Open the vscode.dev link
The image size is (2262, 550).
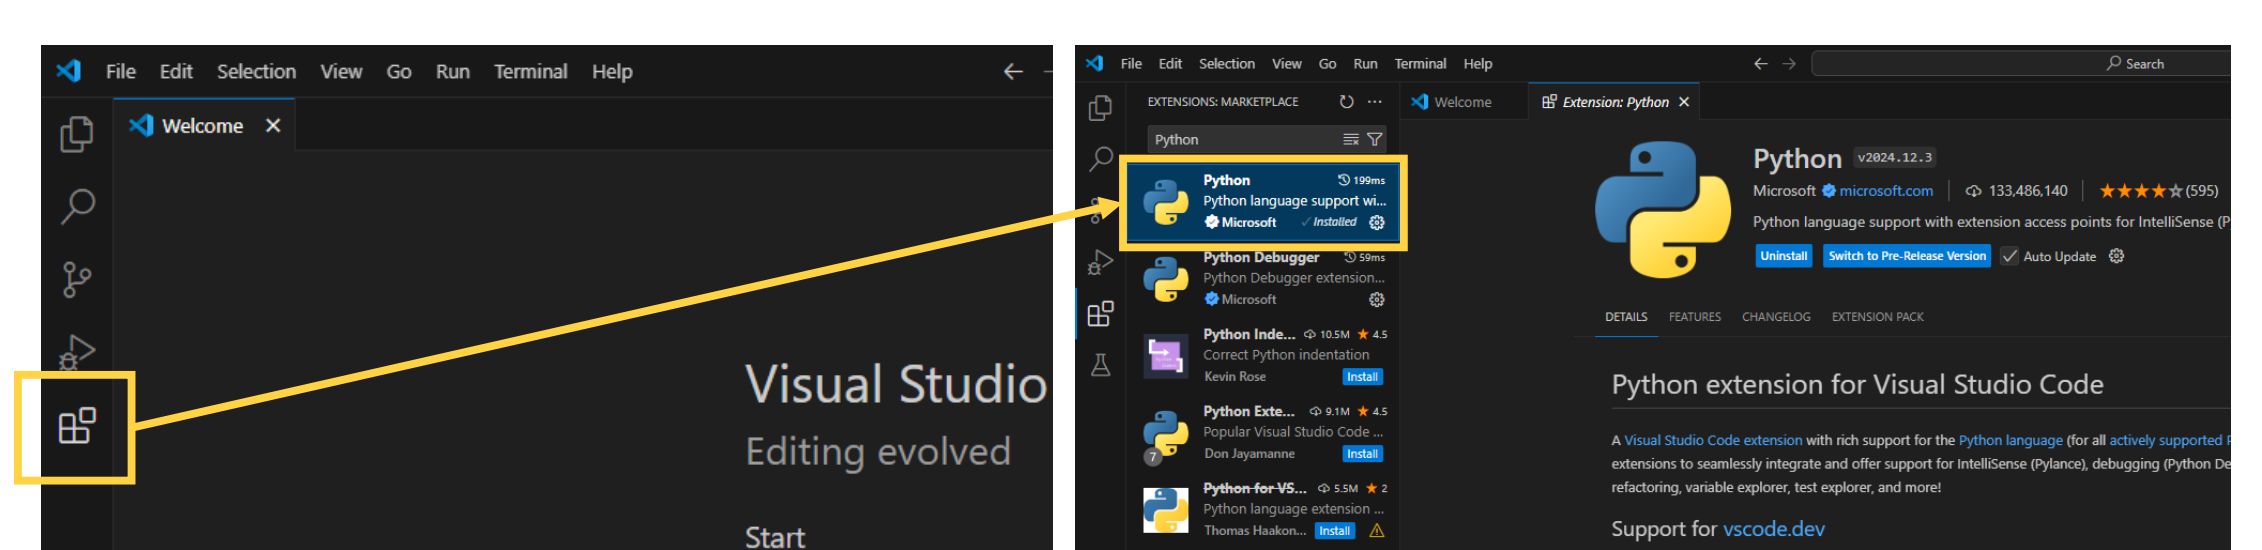1773,529
